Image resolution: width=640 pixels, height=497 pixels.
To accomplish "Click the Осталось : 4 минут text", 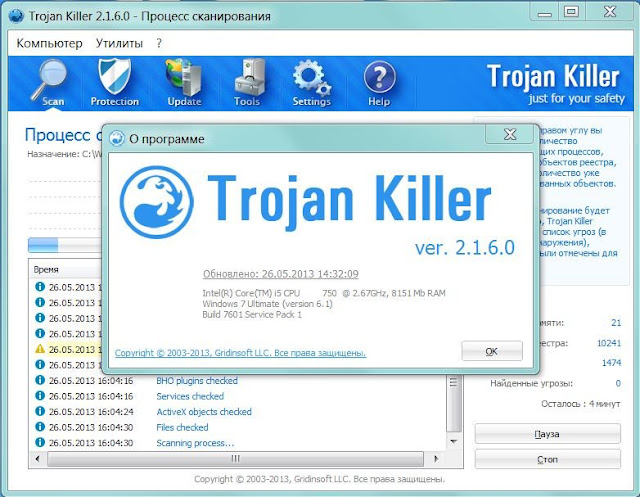I will point(580,404).
